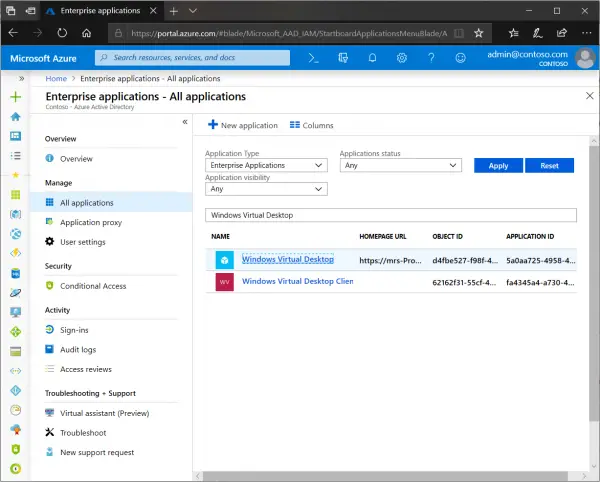Focus the Search resources, services, and docs box

[192, 58]
